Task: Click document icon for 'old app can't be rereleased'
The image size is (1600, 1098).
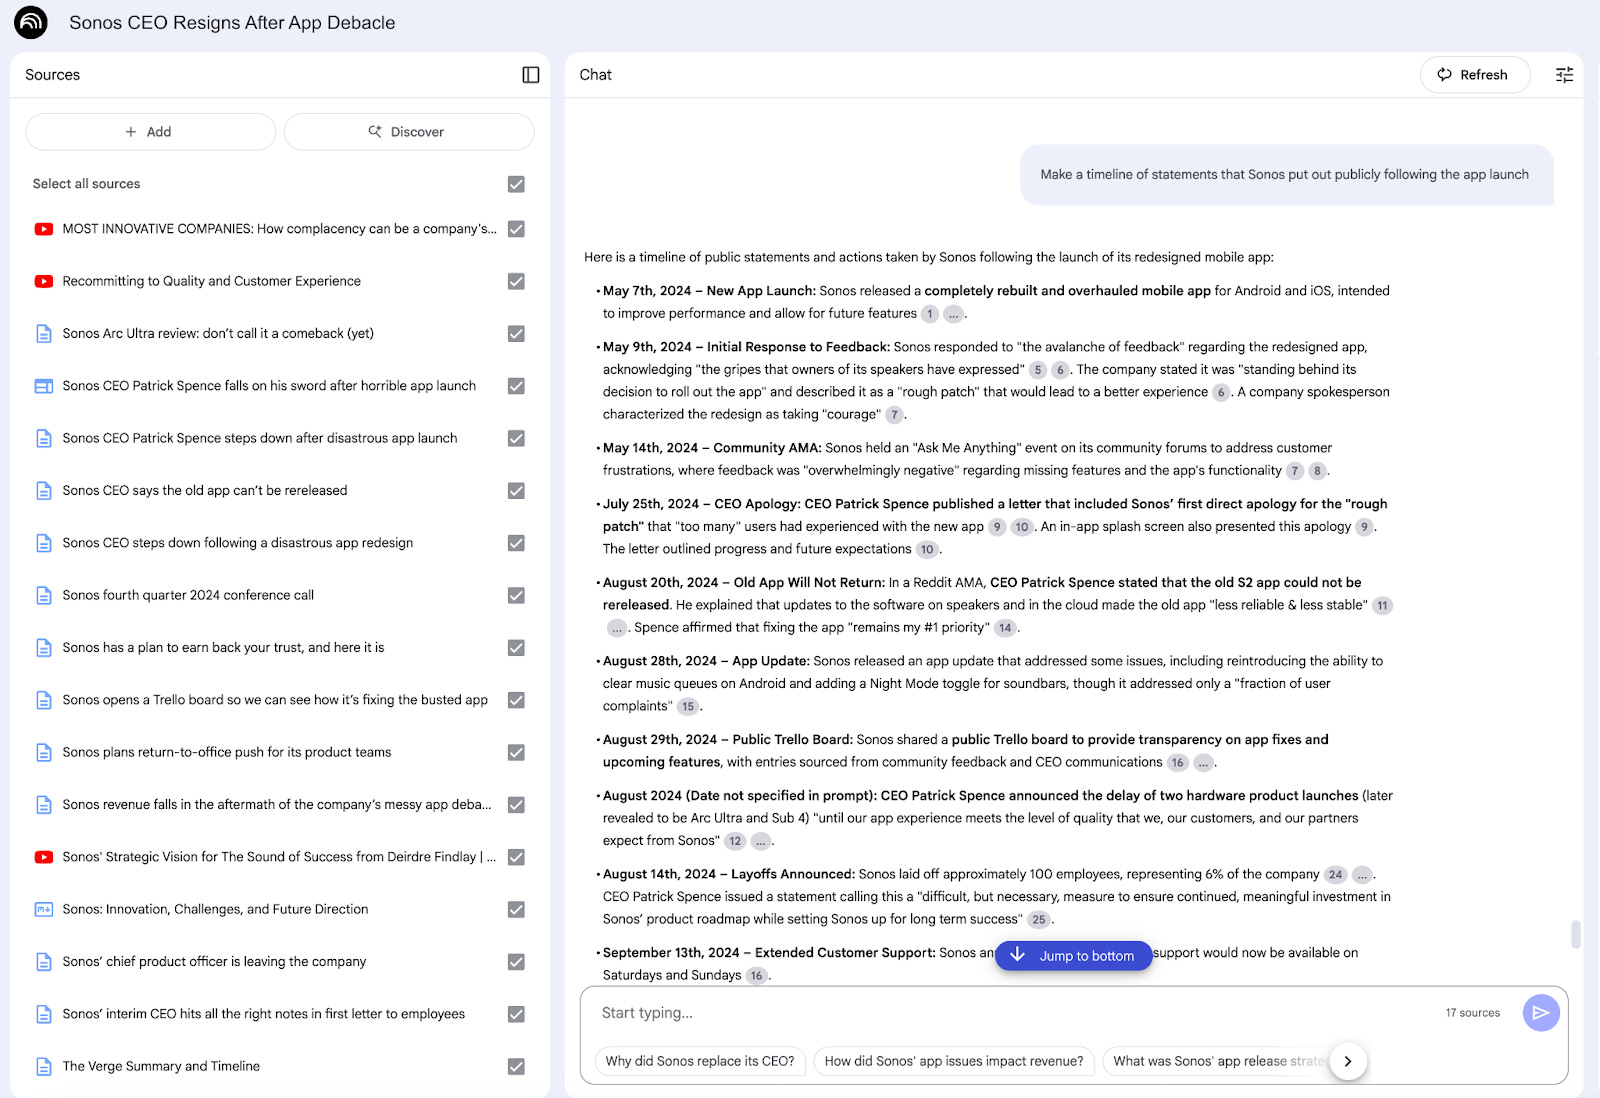Action: pyautogui.click(x=44, y=491)
